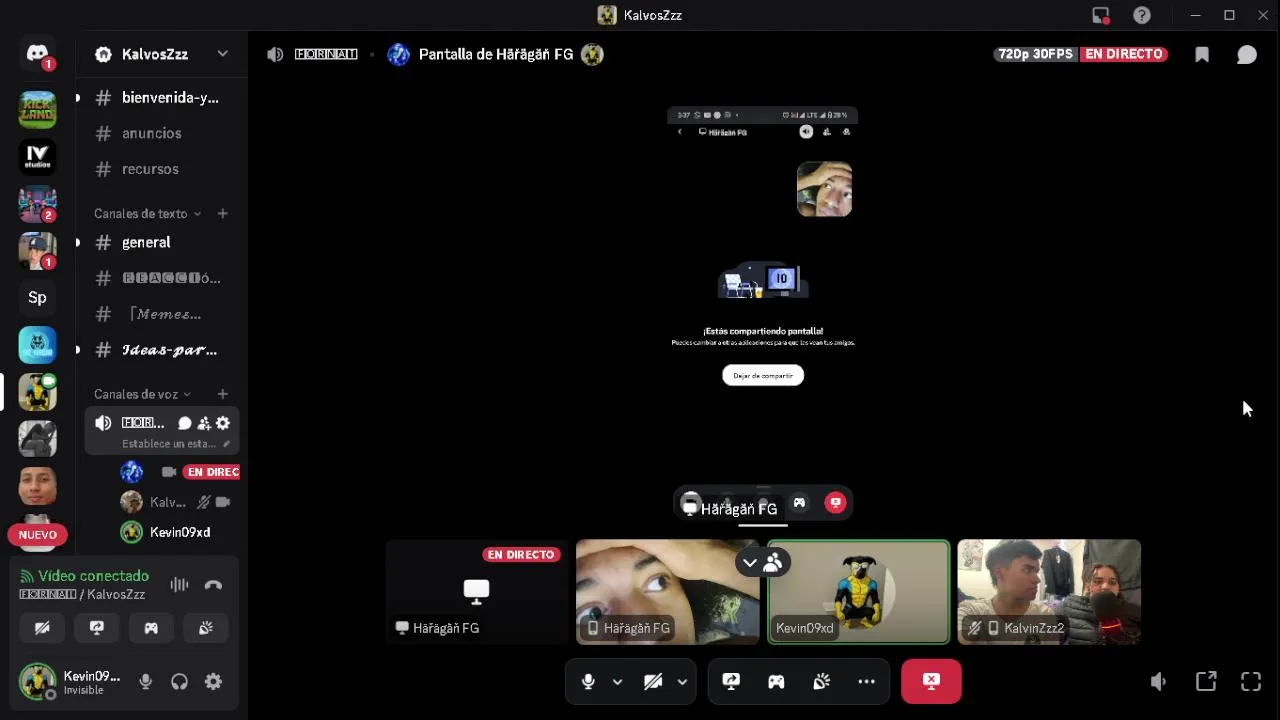Open Discord direct messages home icon
Viewport: 1280px width, 720px height.
(x=37, y=53)
